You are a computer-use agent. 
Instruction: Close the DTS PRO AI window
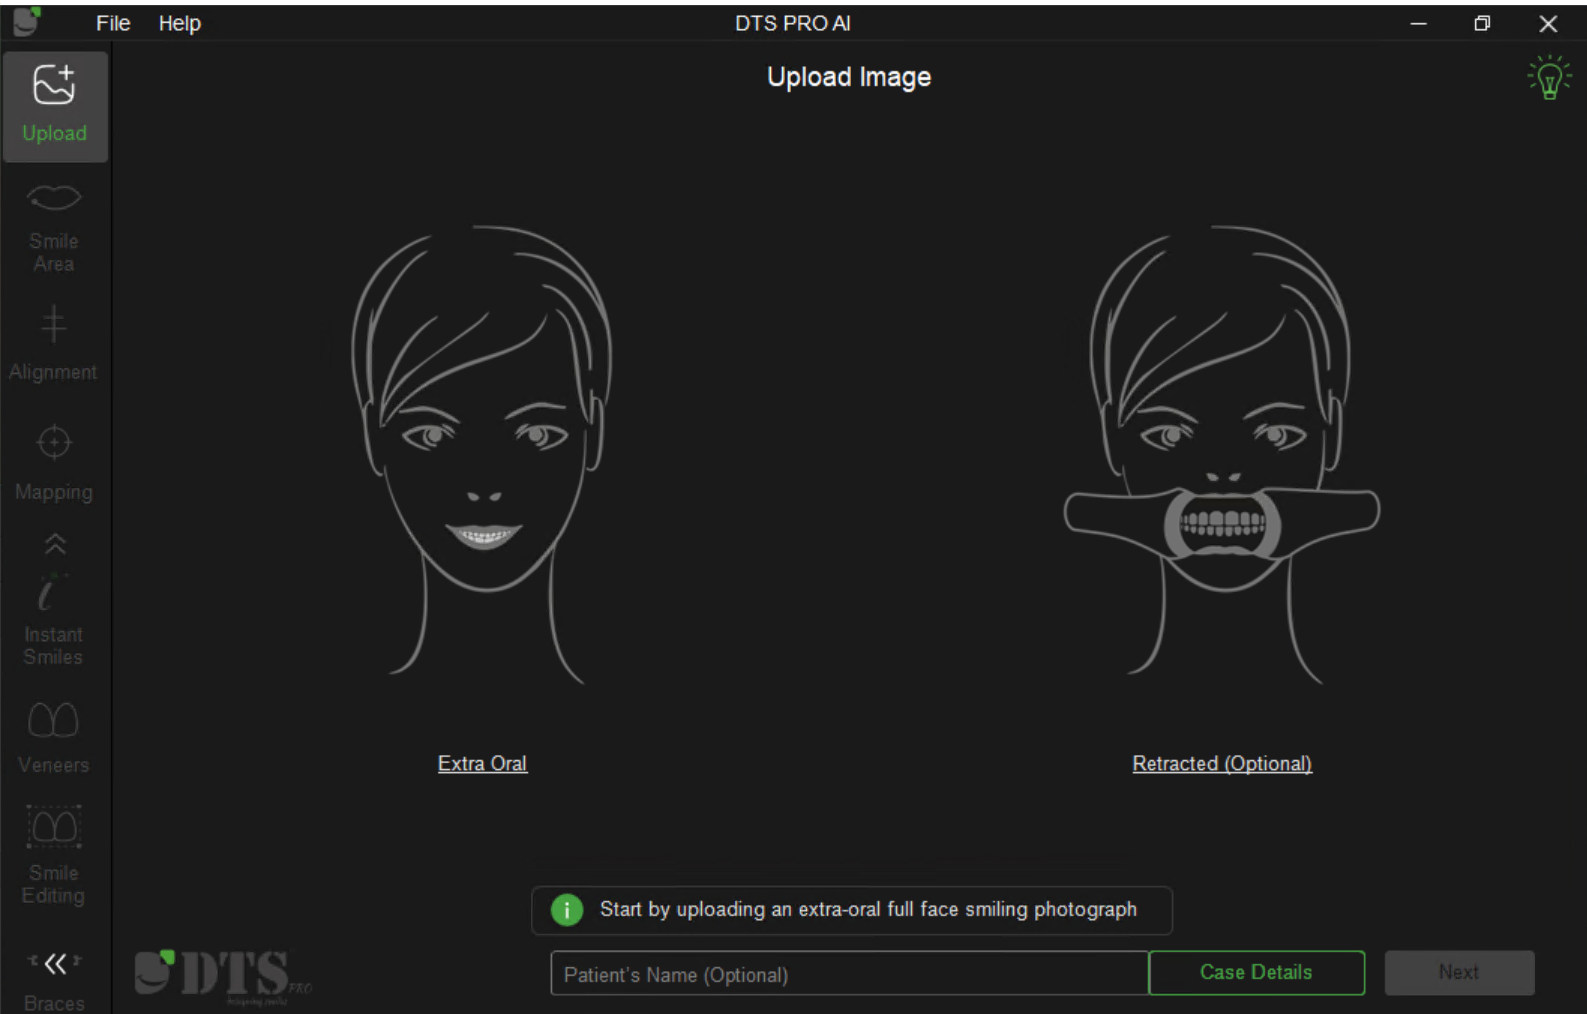tap(1548, 24)
